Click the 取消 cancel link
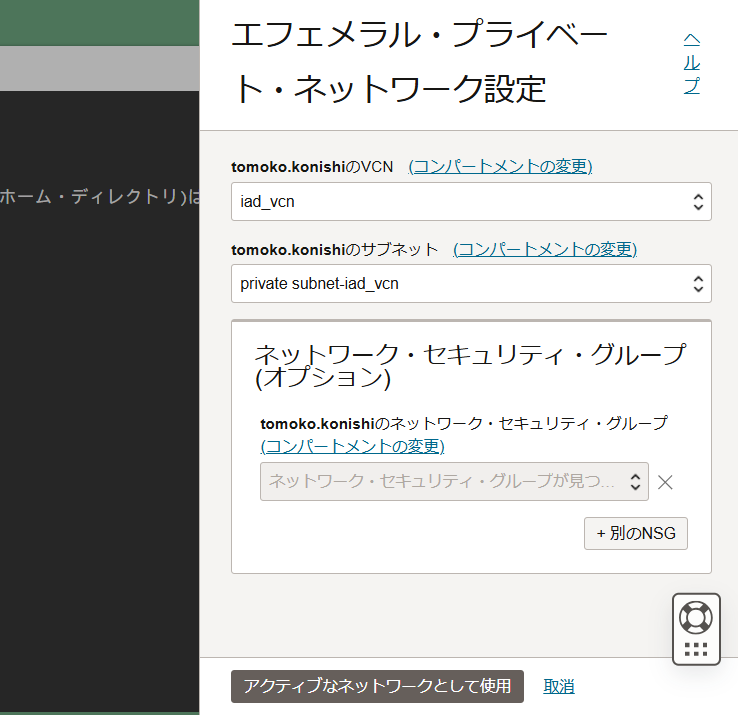The height and width of the screenshot is (715, 738). pos(559,686)
